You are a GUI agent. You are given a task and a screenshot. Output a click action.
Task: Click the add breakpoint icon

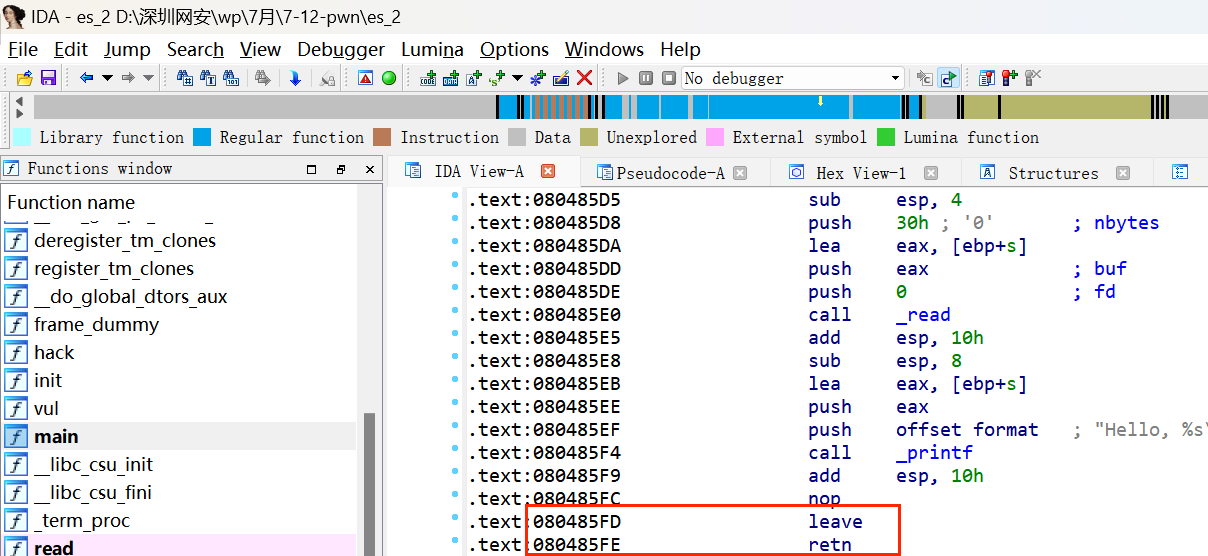click(x=1010, y=78)
